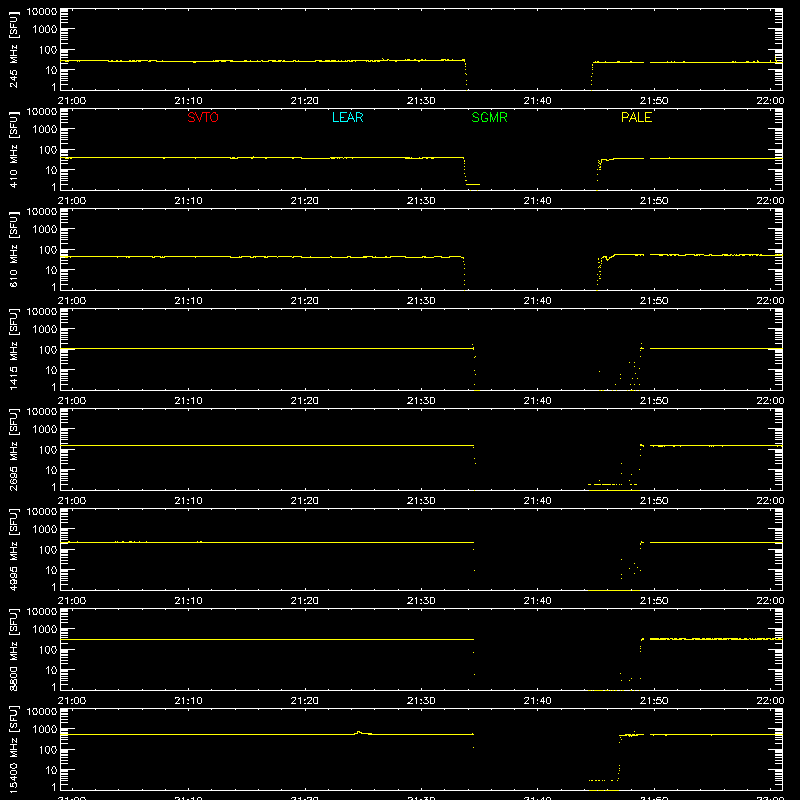Click 21:50 under the 245 MHz plot

pyautogui.click(x=654, y=101)
